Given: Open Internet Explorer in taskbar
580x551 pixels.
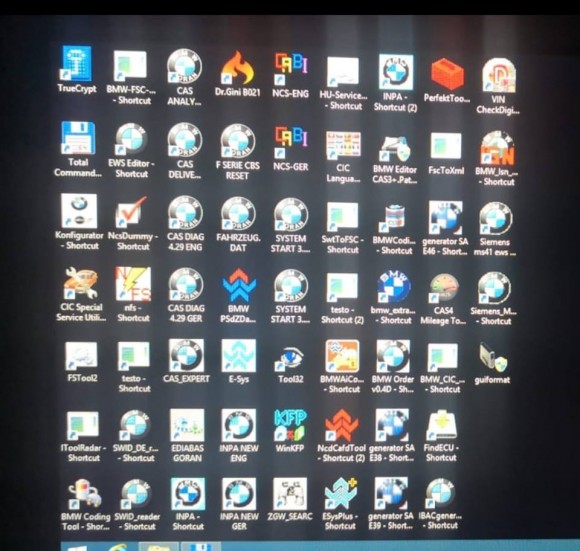Looking at the screenshot, I should click(x=118, y=547).
